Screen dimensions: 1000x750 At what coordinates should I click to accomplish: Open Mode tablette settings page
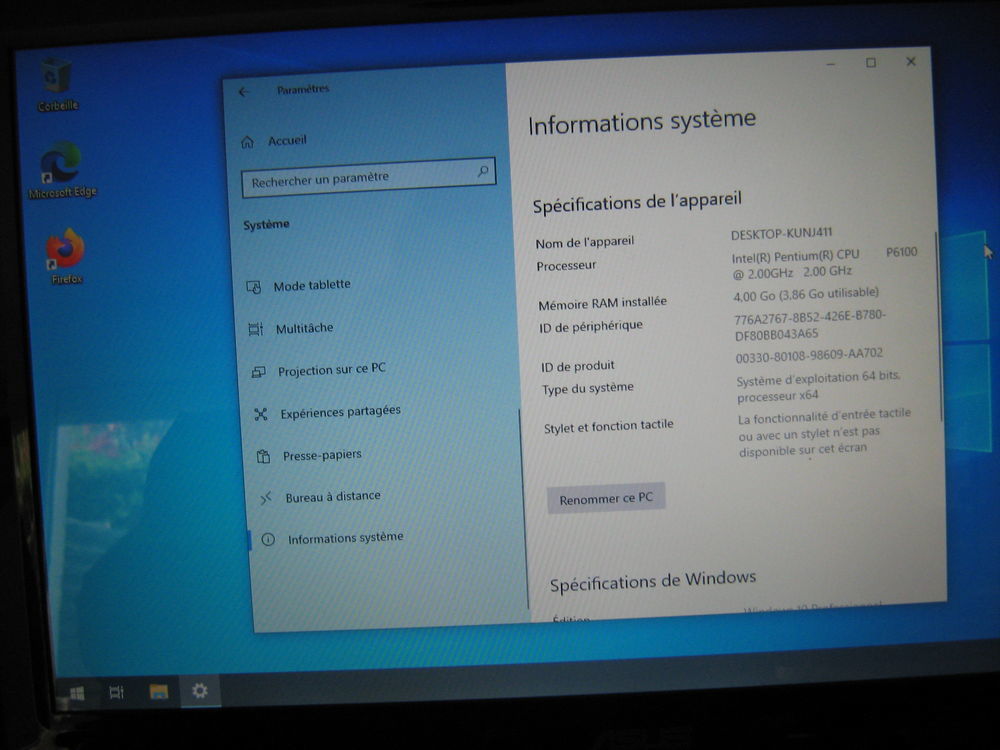click(x=312, y=285)
